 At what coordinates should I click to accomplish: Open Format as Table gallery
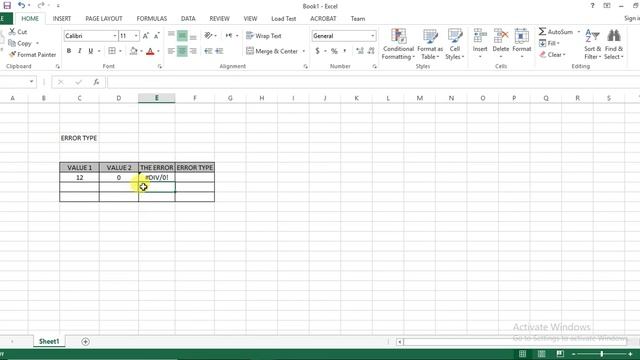coord(430,44)
